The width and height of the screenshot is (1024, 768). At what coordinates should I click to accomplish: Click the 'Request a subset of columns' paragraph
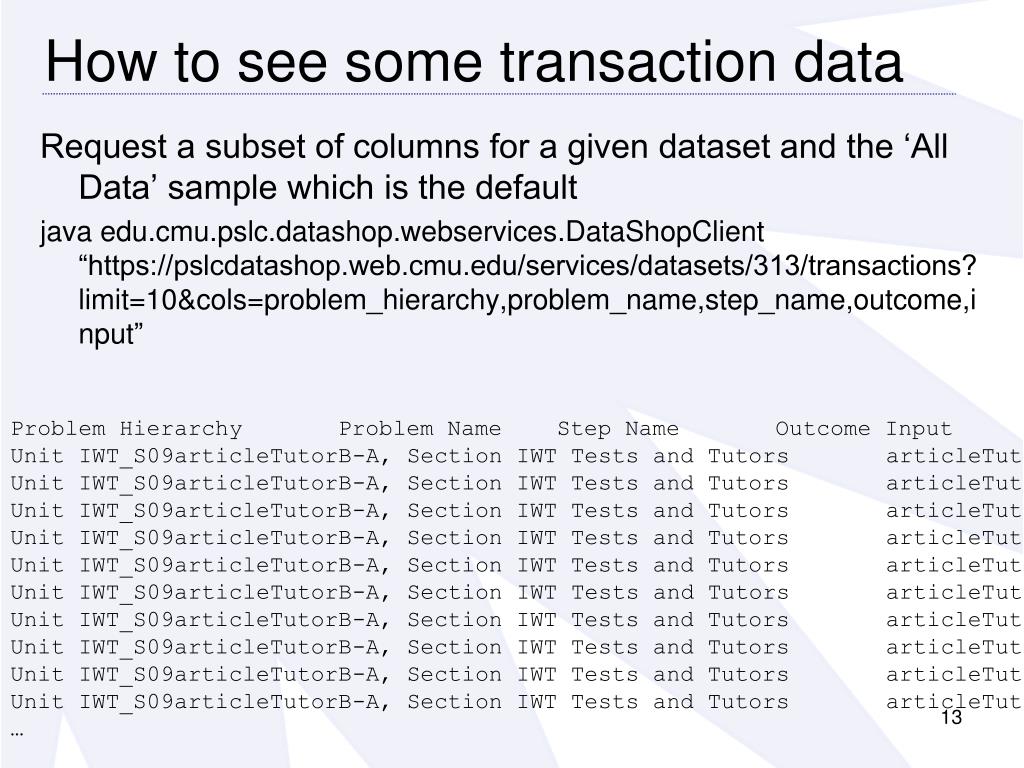point(494,167)
